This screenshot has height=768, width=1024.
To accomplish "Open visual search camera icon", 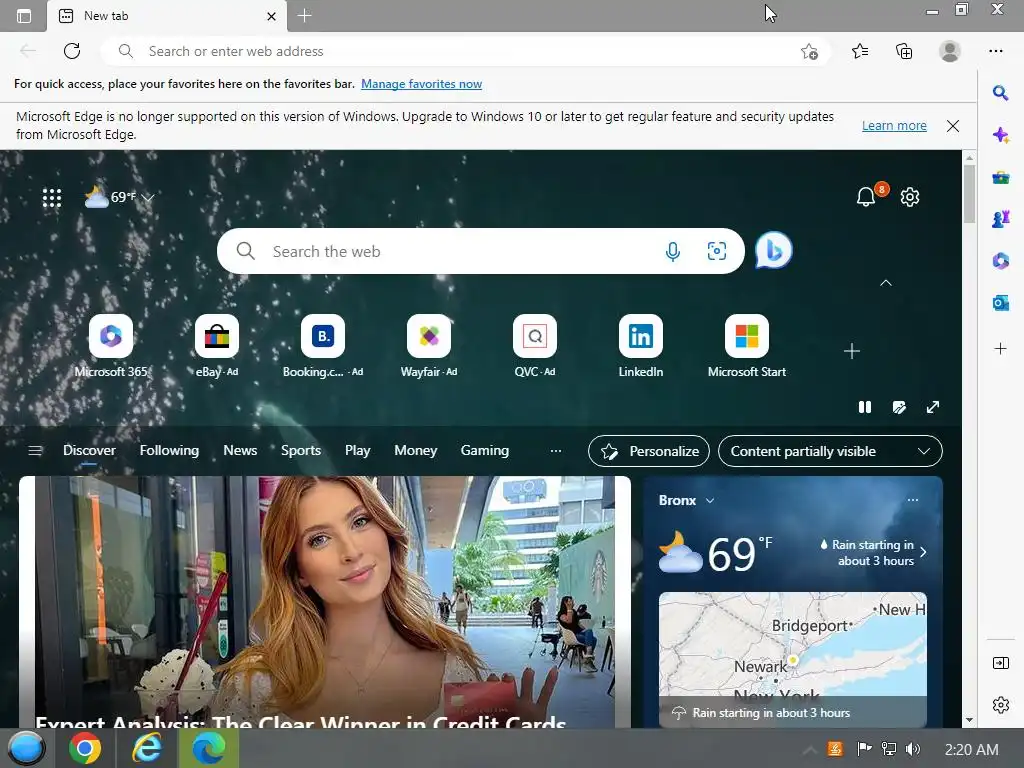I will tap(716, 251).
